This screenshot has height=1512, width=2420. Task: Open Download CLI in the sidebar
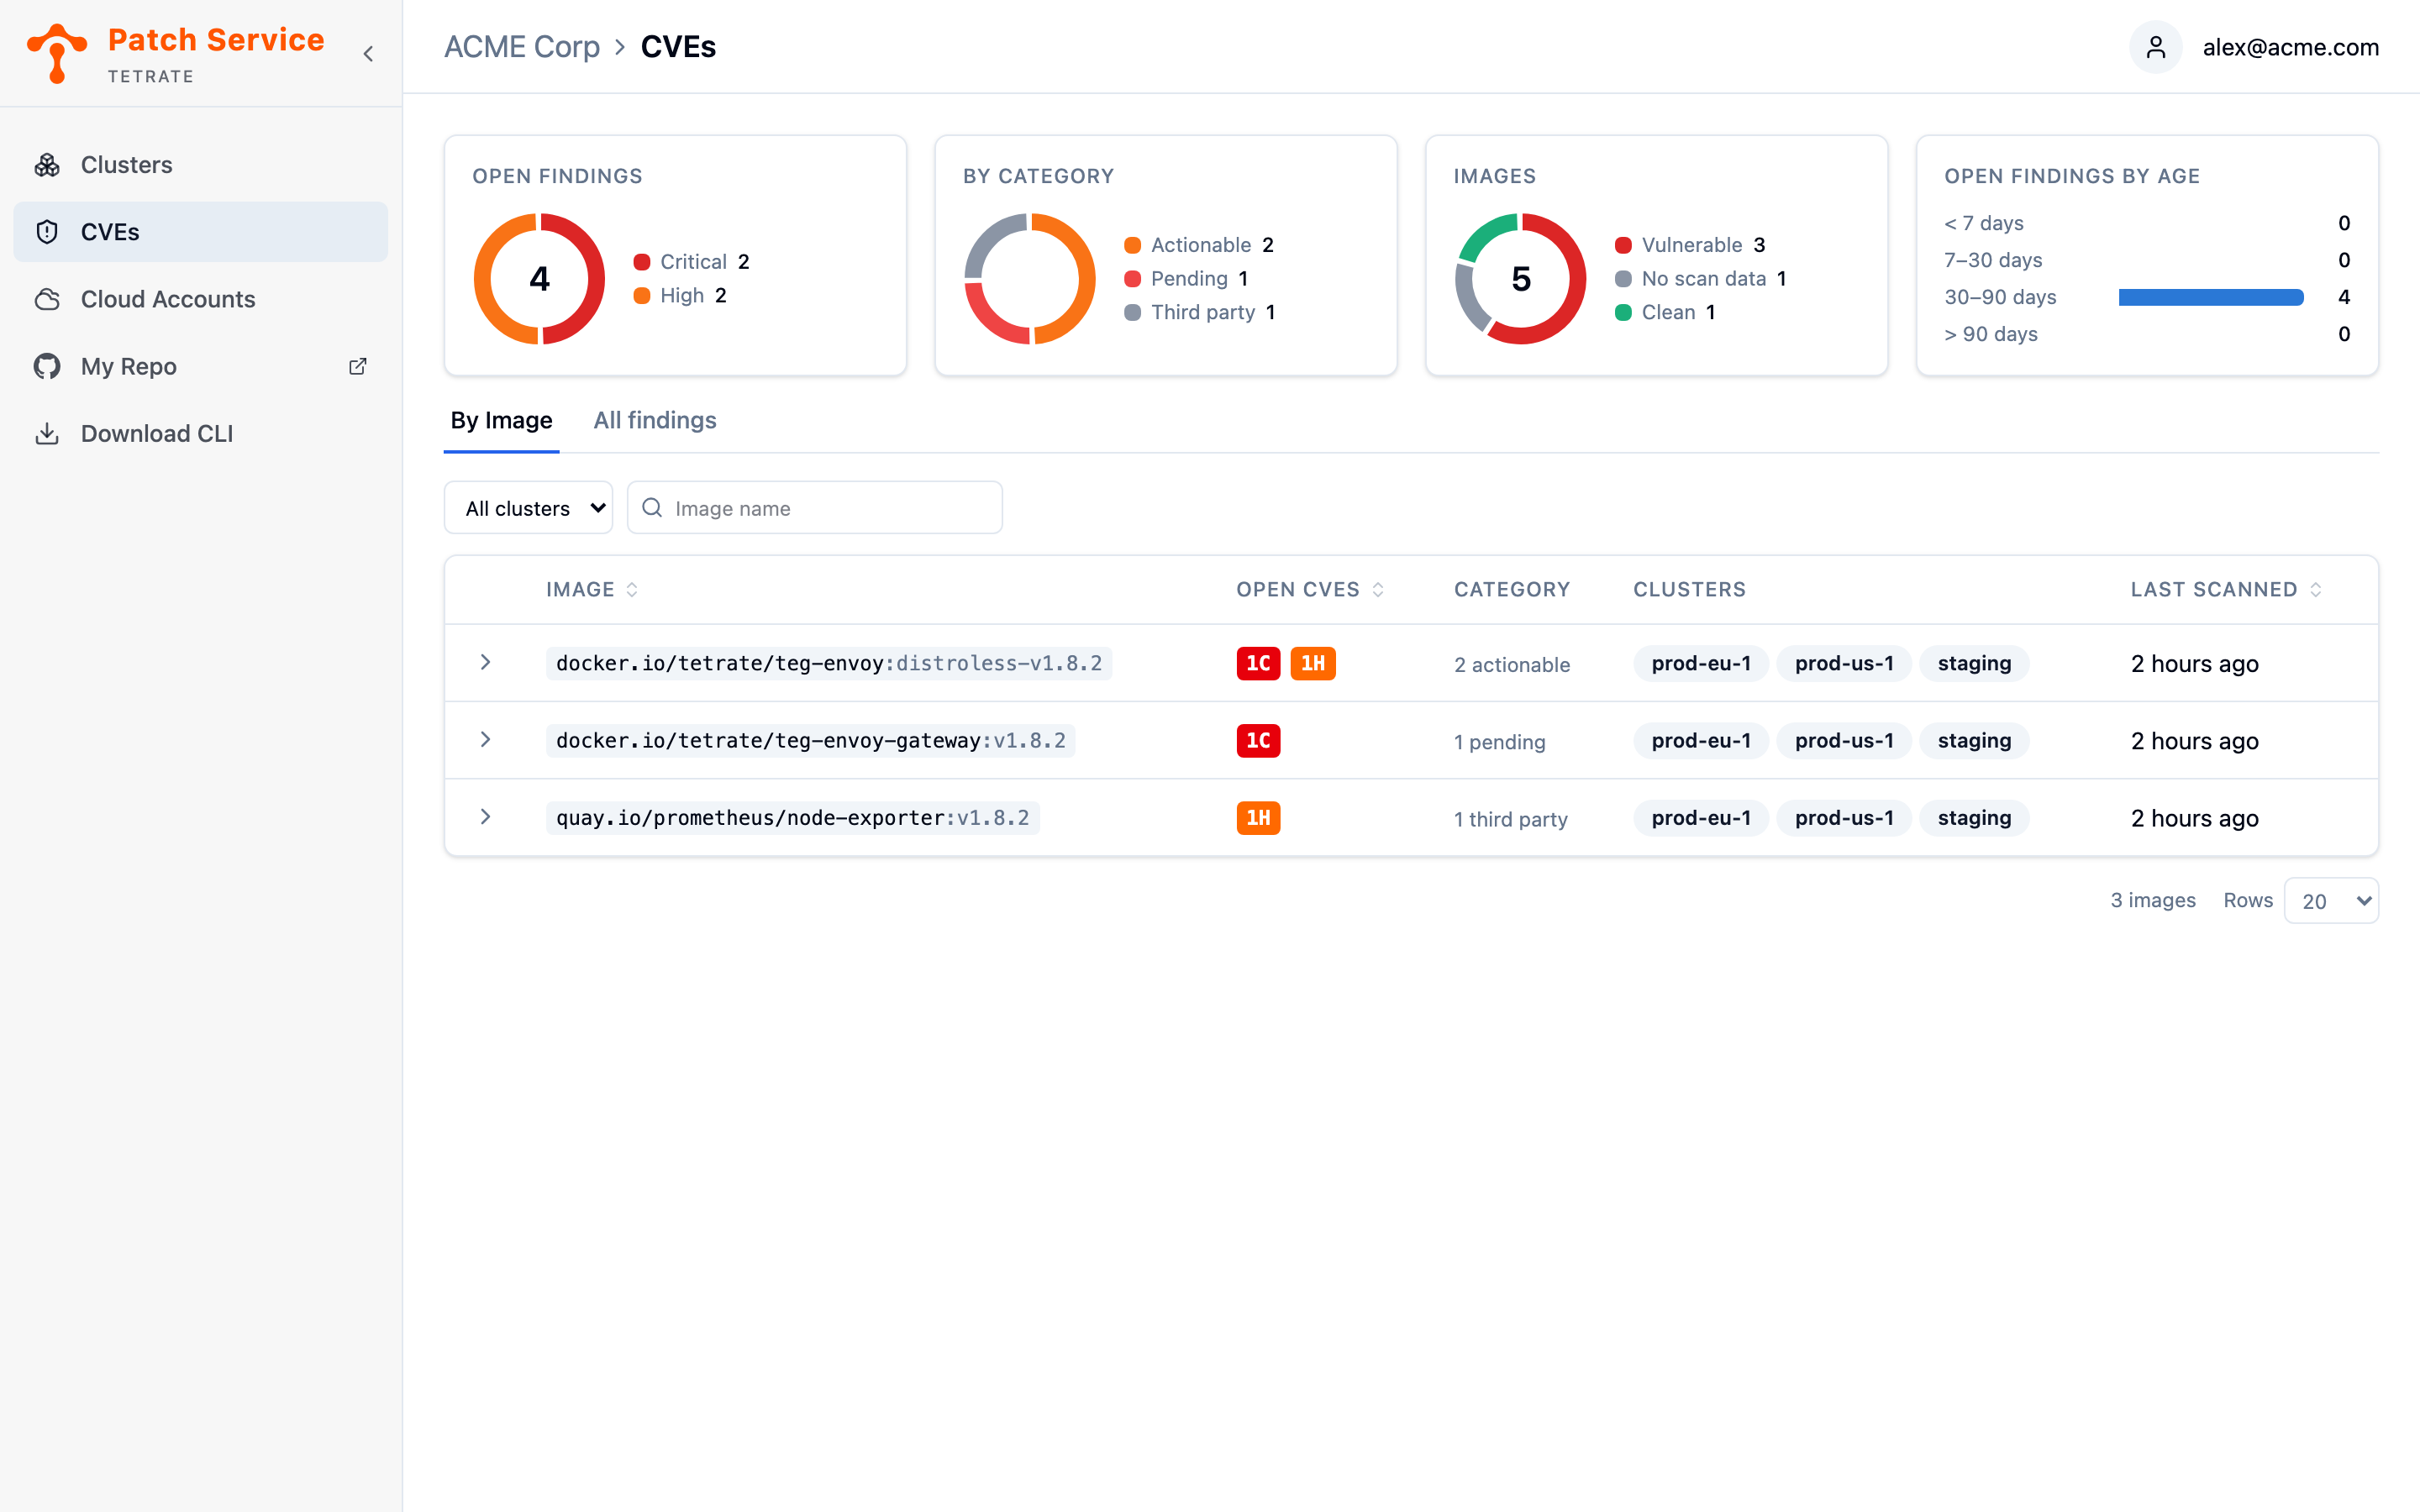point(200,433)
